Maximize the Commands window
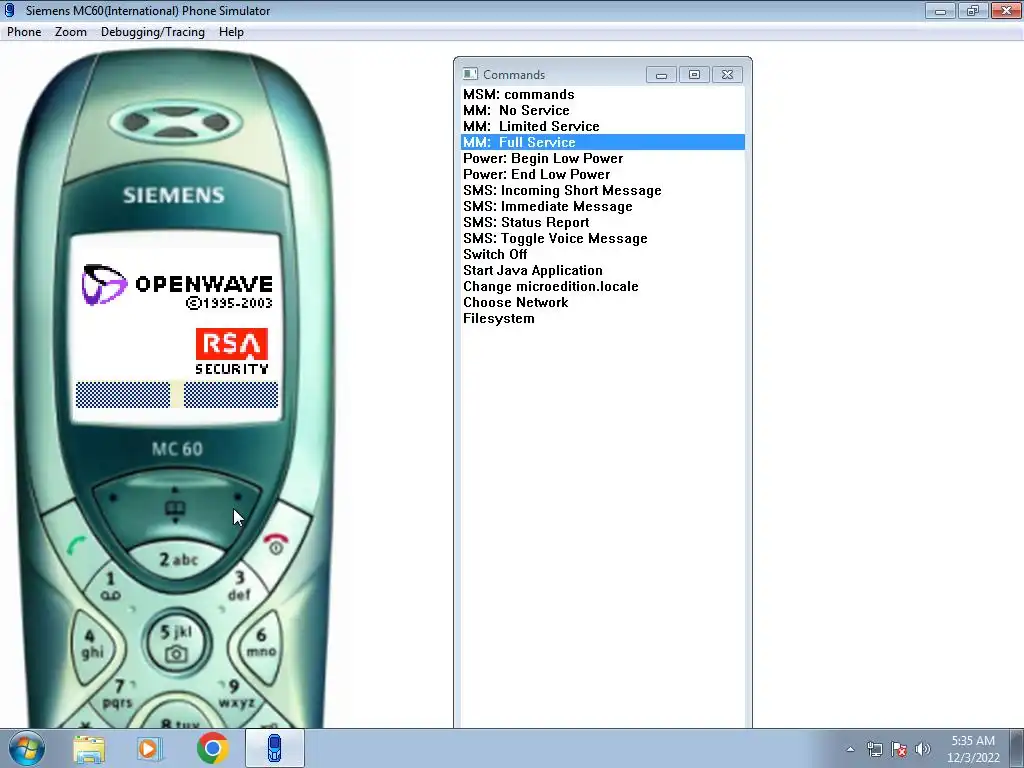Image resolution: width=1024 pixels, height=768 pixels. 694,74
